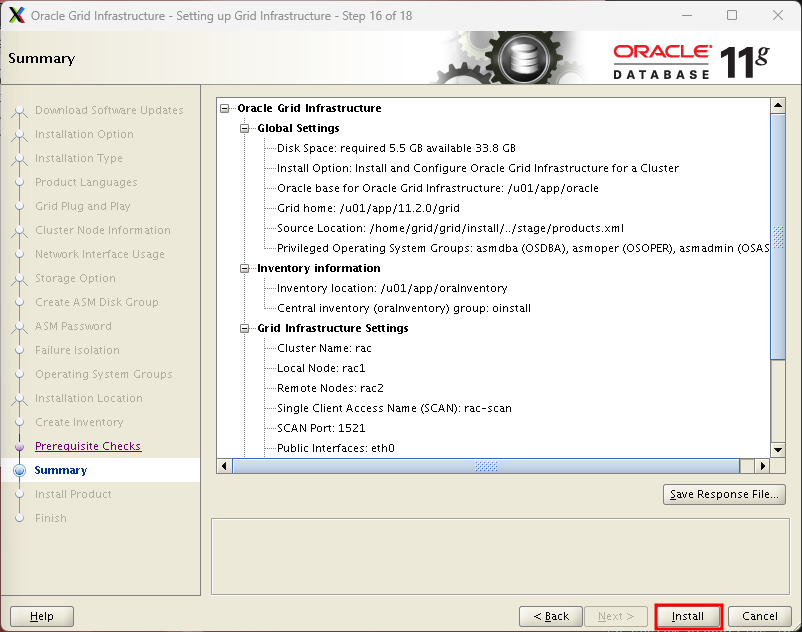
Task: Click the X11 application icon in title bar
Action: [16, 15]
